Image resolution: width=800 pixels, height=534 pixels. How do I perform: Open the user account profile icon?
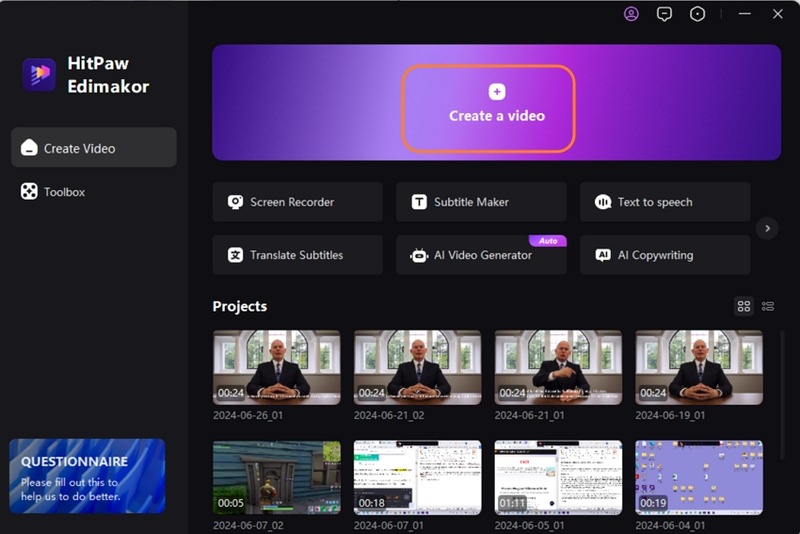(x=631, y=14)
